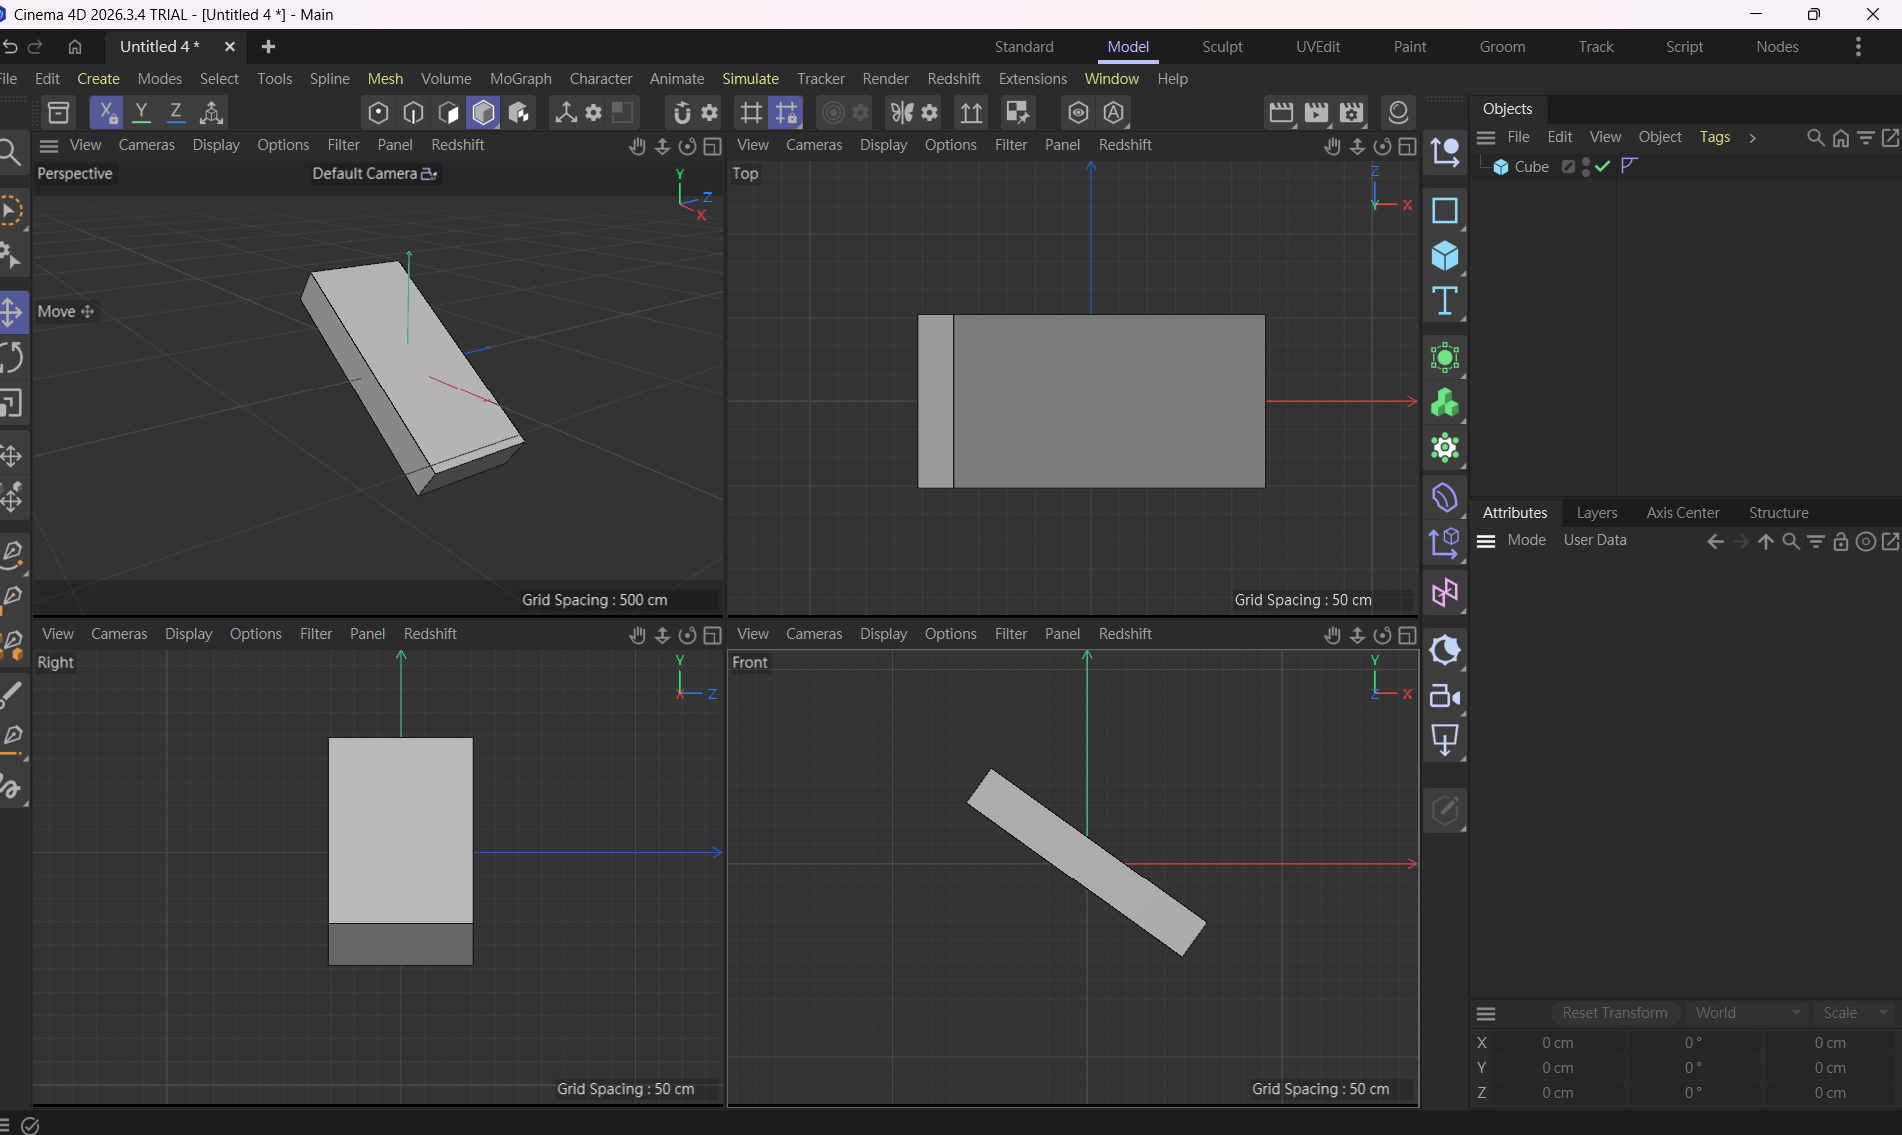The image size is (1902, 1135).
Task: Open symmetry settings gear
Action: pyautogui.click(x=930, y=113)
